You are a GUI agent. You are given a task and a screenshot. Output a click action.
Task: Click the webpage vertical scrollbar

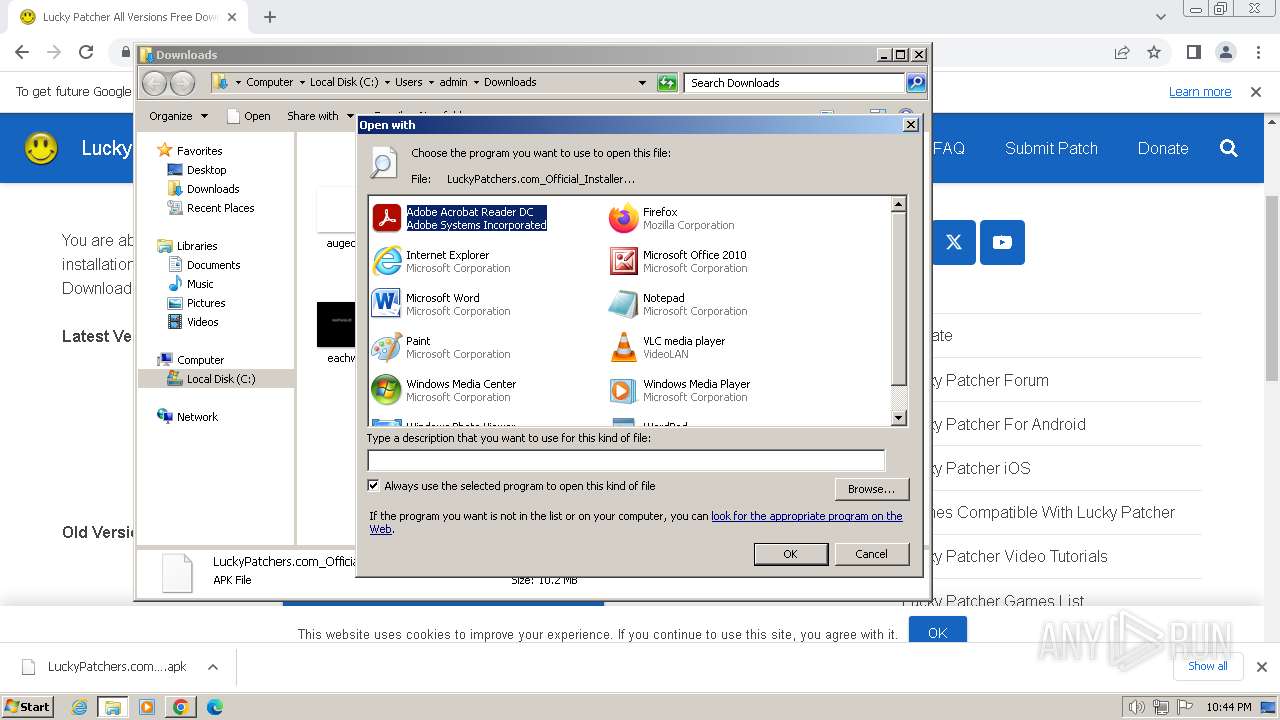(x=1272, y=290)
